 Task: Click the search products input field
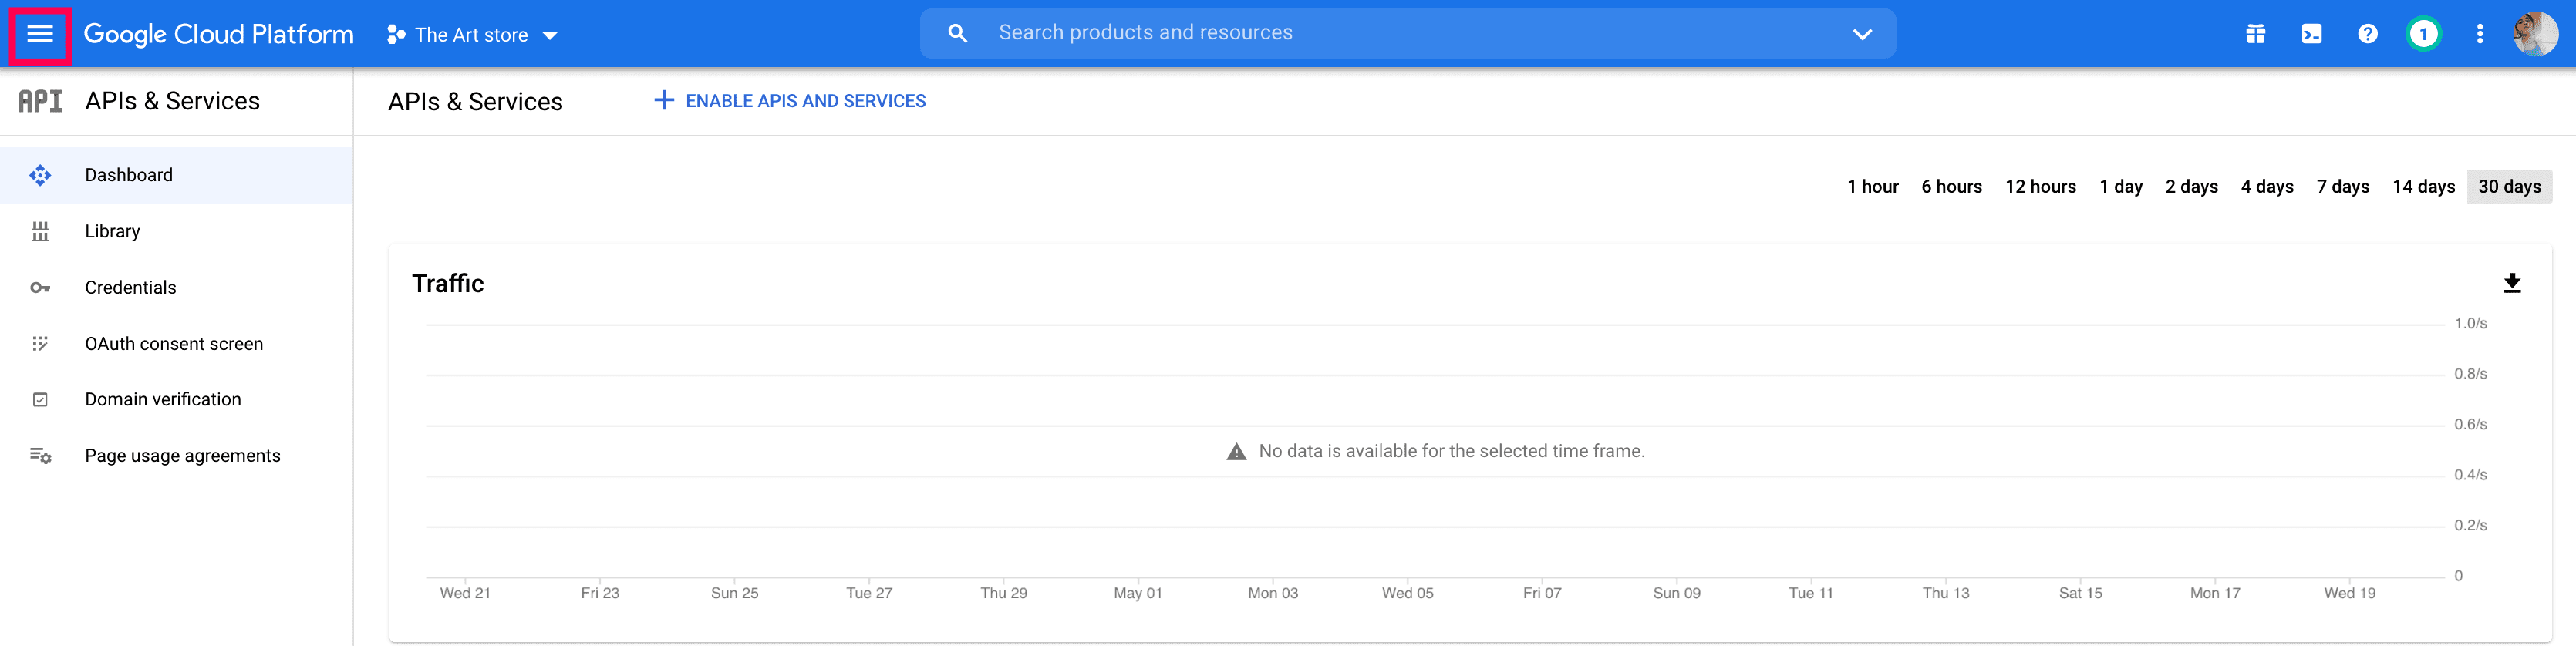click(x=1400, y=33)
